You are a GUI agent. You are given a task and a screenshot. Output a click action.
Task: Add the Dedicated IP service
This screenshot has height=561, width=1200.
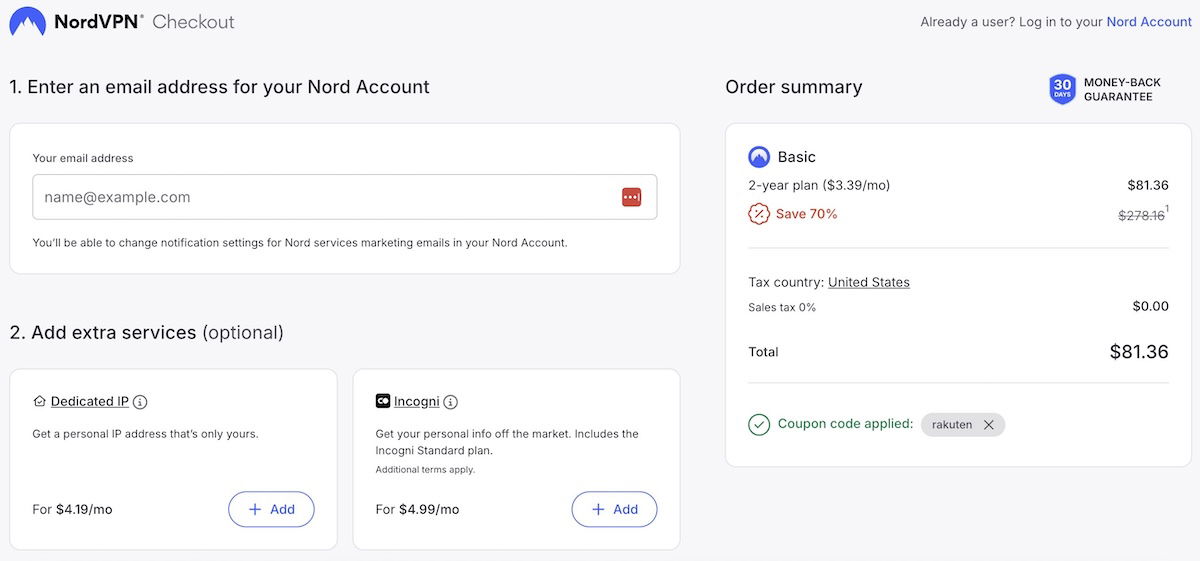point(271,509)
